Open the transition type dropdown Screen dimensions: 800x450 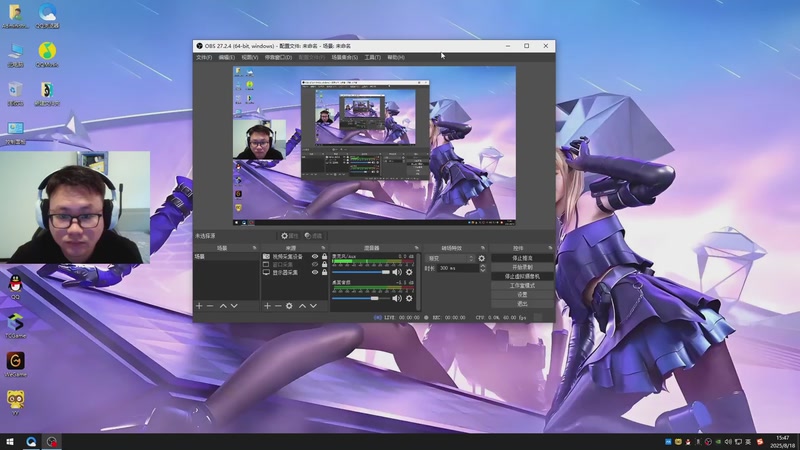coord(451,259)
